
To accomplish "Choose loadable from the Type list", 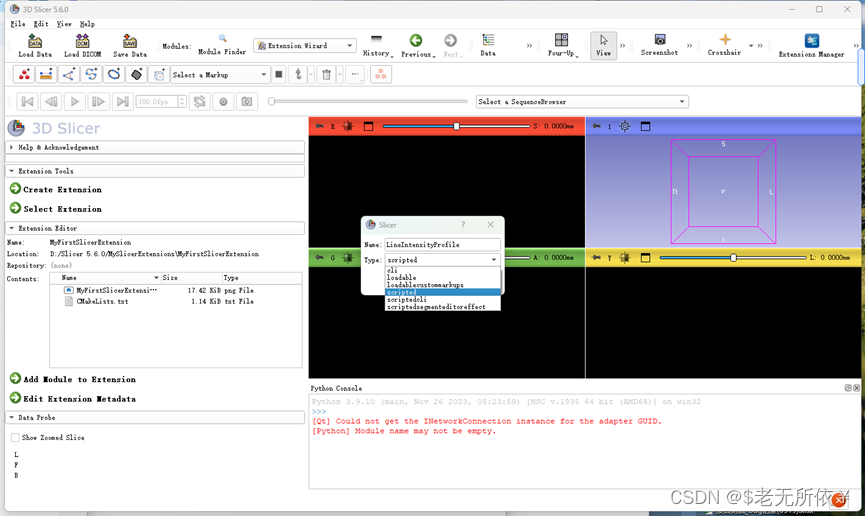I will click(442, 278).
